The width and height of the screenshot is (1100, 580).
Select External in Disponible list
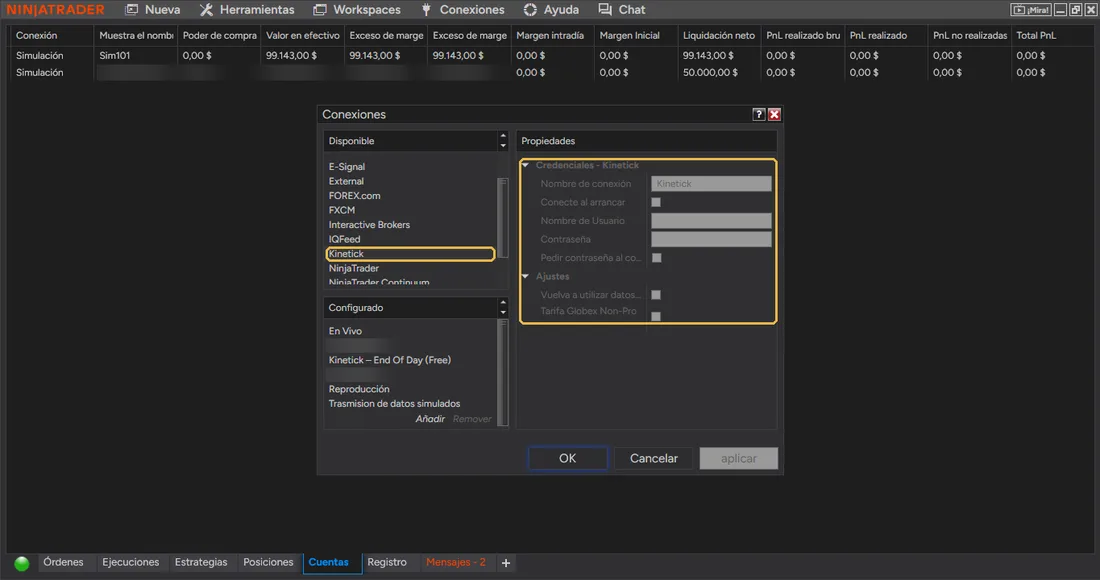click(x=346, y=182)
